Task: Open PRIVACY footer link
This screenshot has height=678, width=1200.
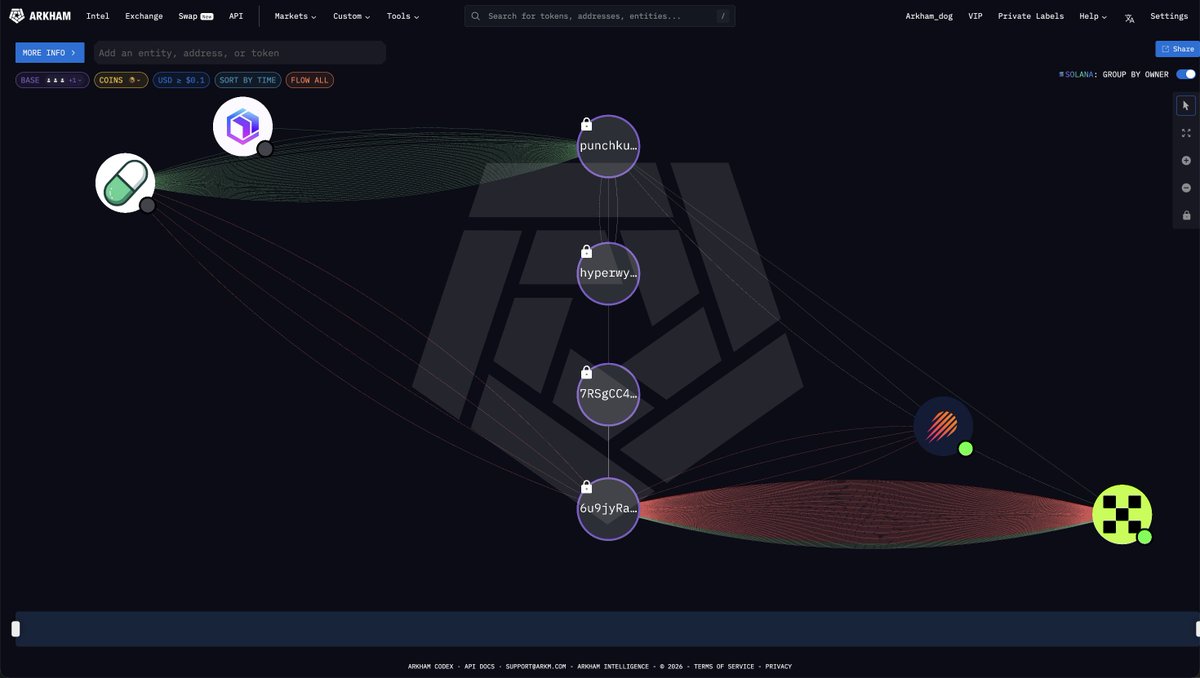Action: tap(778, 666)
